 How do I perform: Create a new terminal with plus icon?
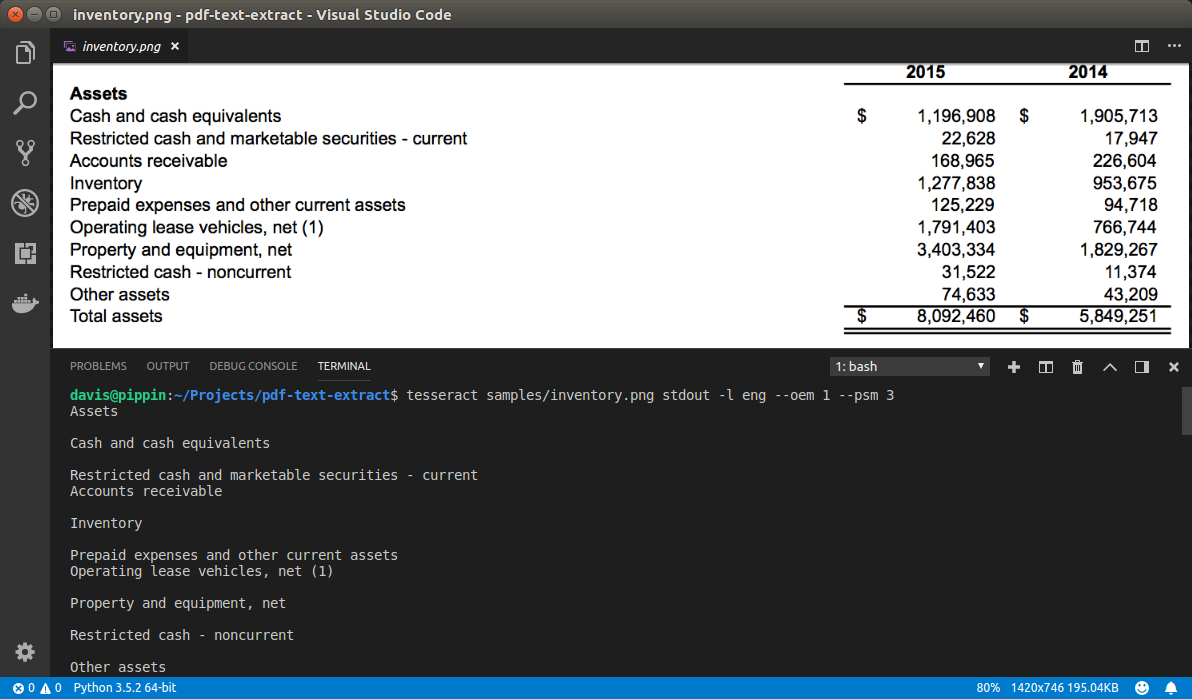(x=1013, y=367)
